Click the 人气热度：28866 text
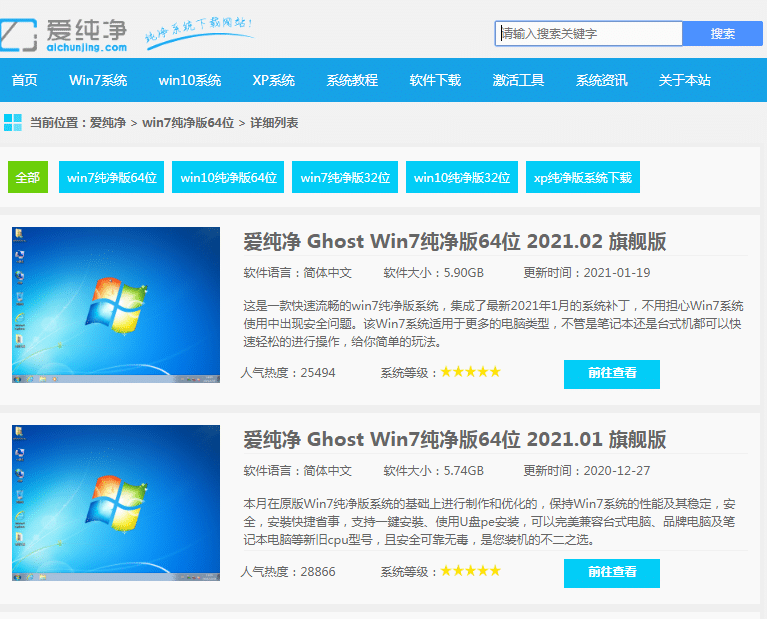 pos(288,572)
